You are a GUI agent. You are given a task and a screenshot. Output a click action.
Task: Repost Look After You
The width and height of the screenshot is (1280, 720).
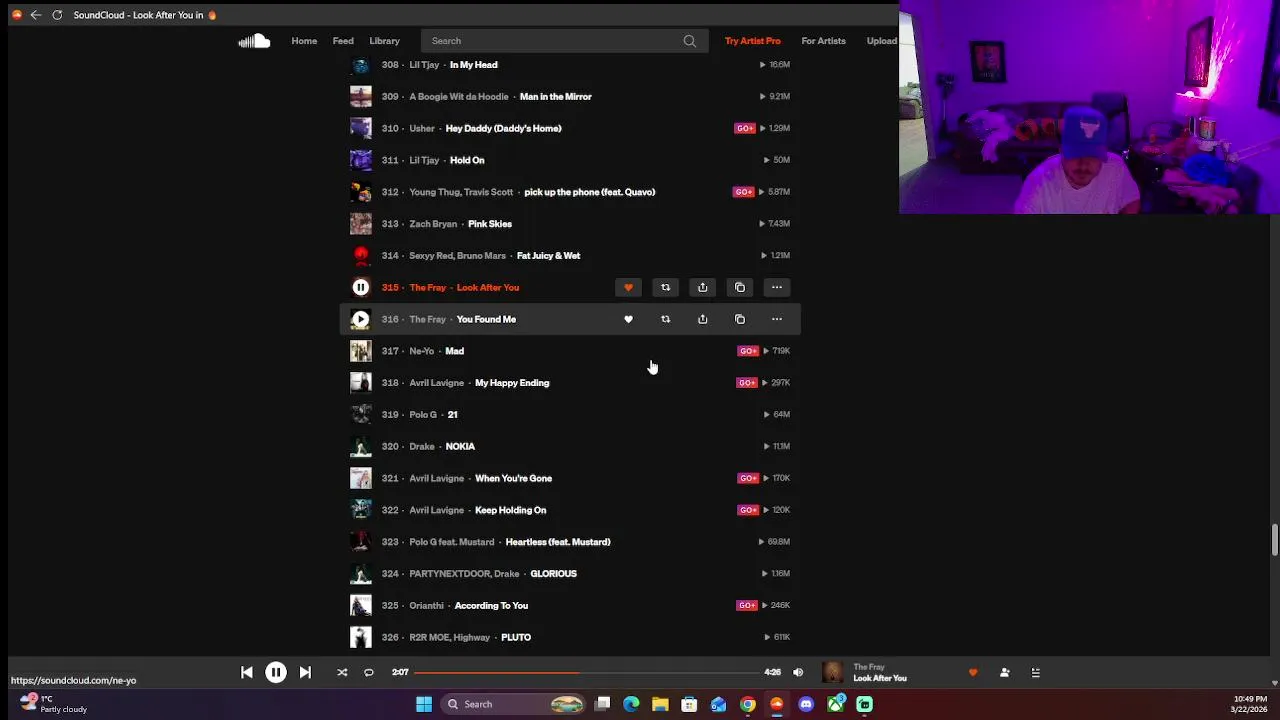665,288
